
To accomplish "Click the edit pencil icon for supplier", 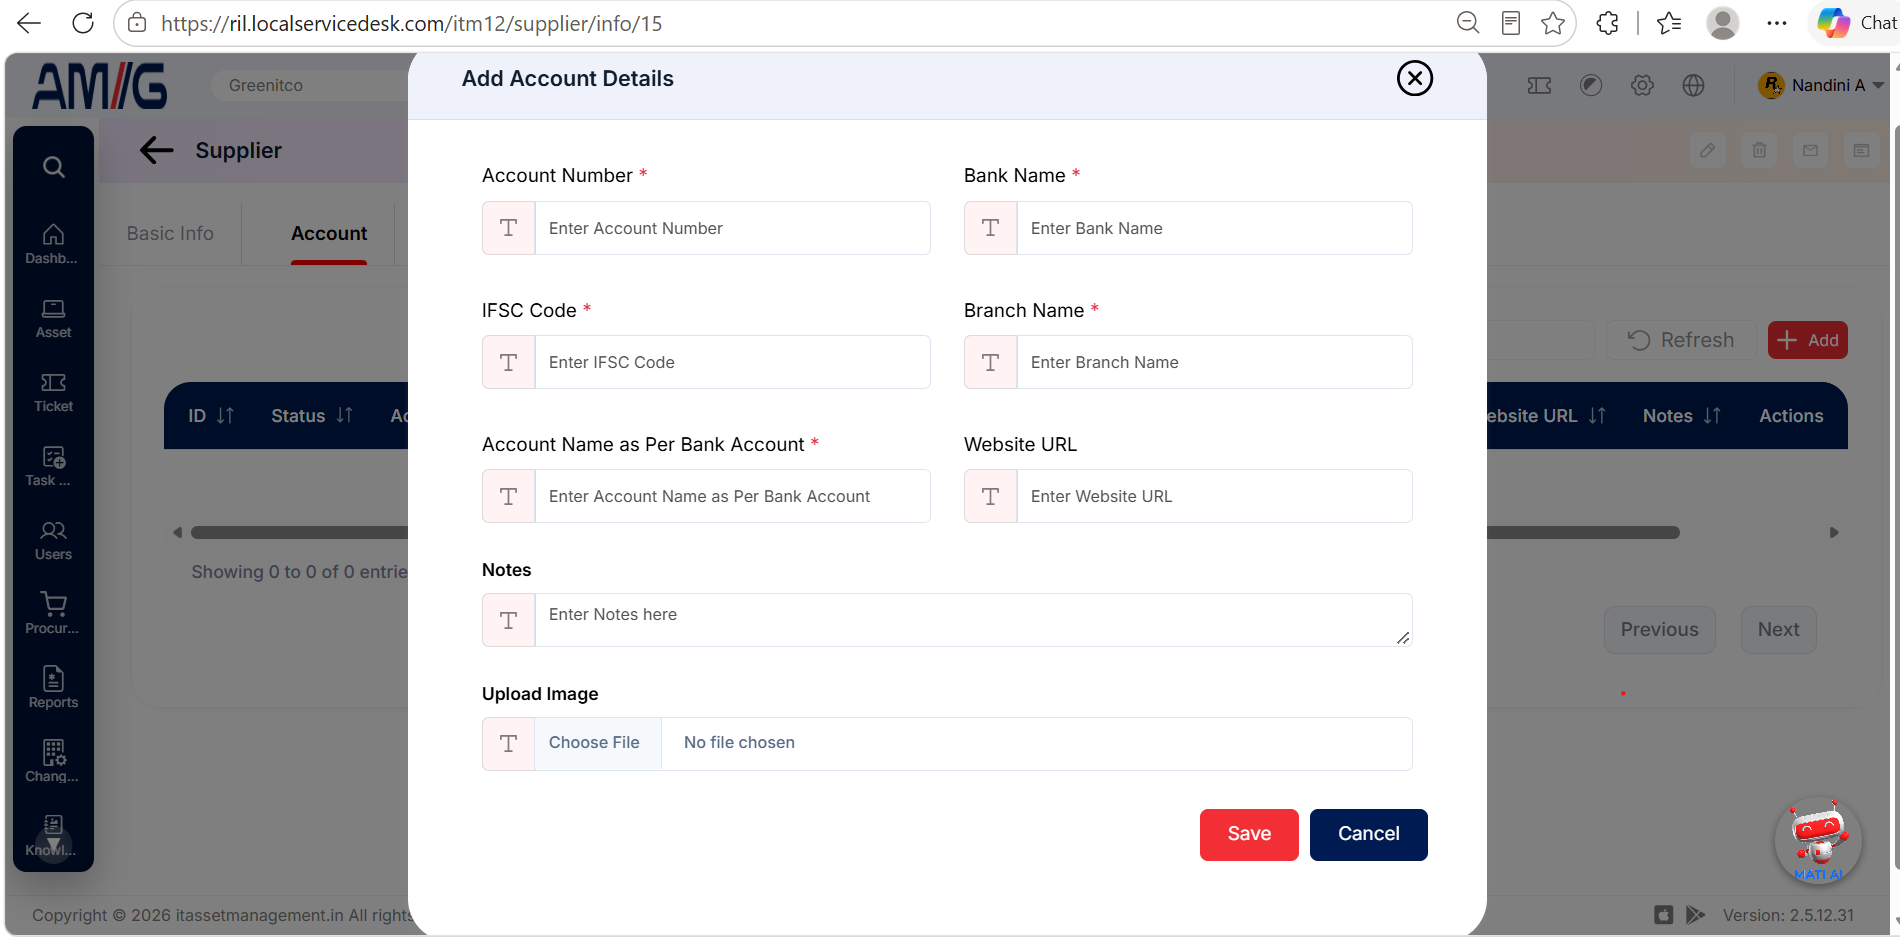I will [x=1708, y=150].
